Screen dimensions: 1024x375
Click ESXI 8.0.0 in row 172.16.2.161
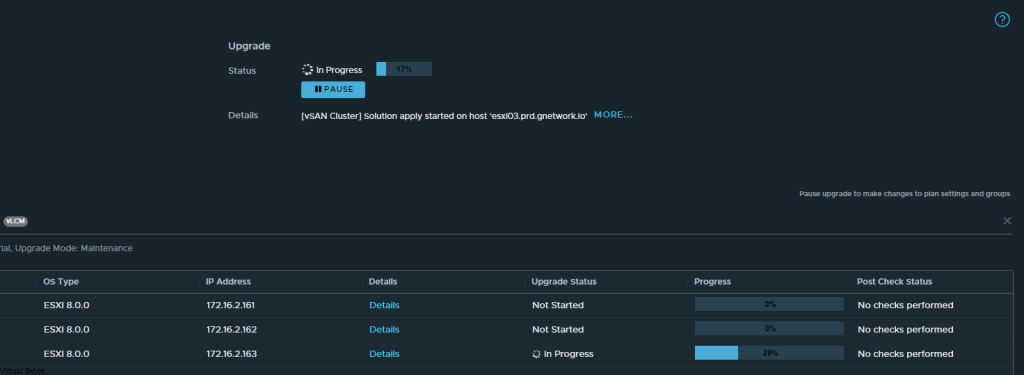click(x=66, y=305)
